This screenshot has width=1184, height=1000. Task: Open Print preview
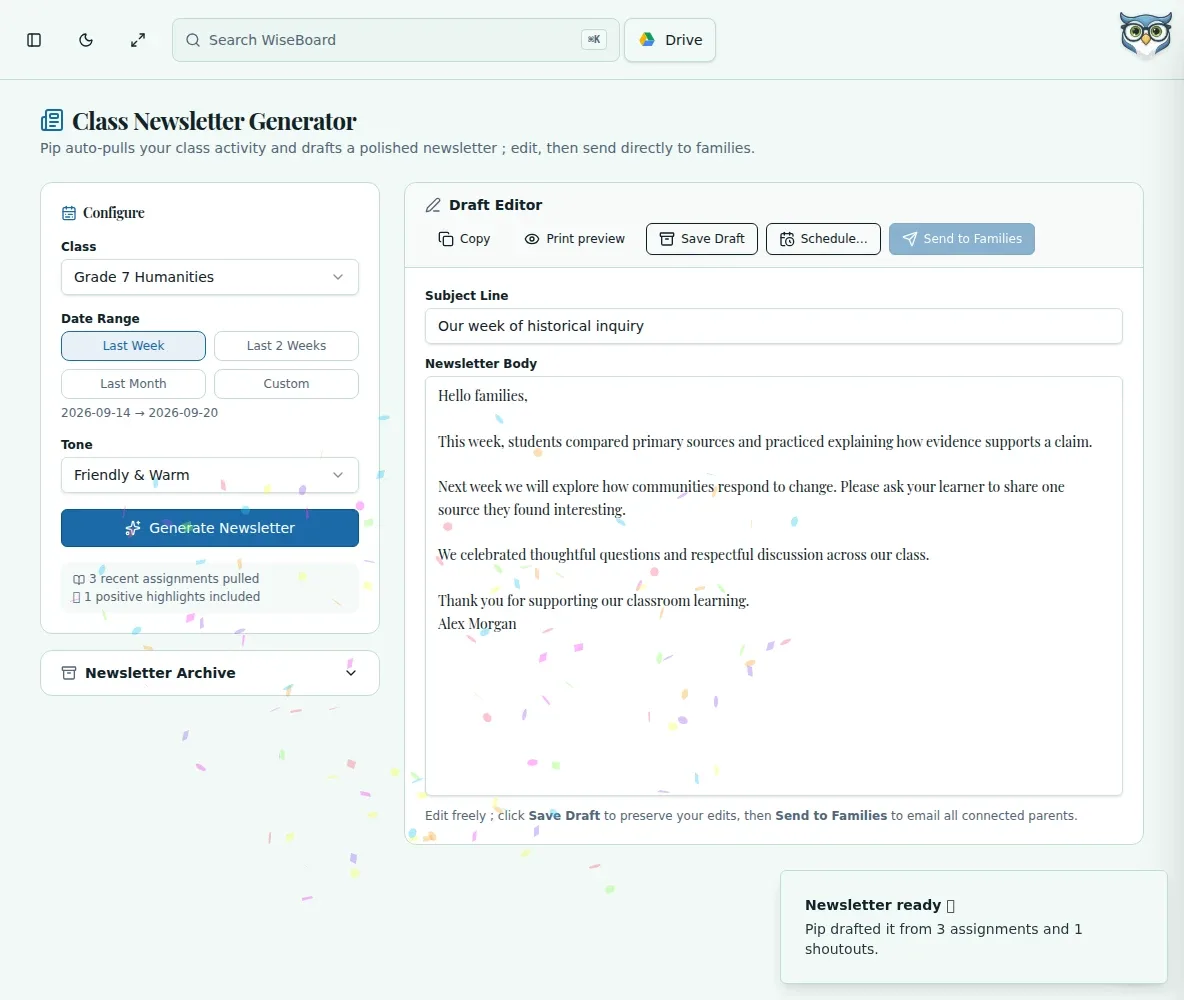click(x=575, y=239)
